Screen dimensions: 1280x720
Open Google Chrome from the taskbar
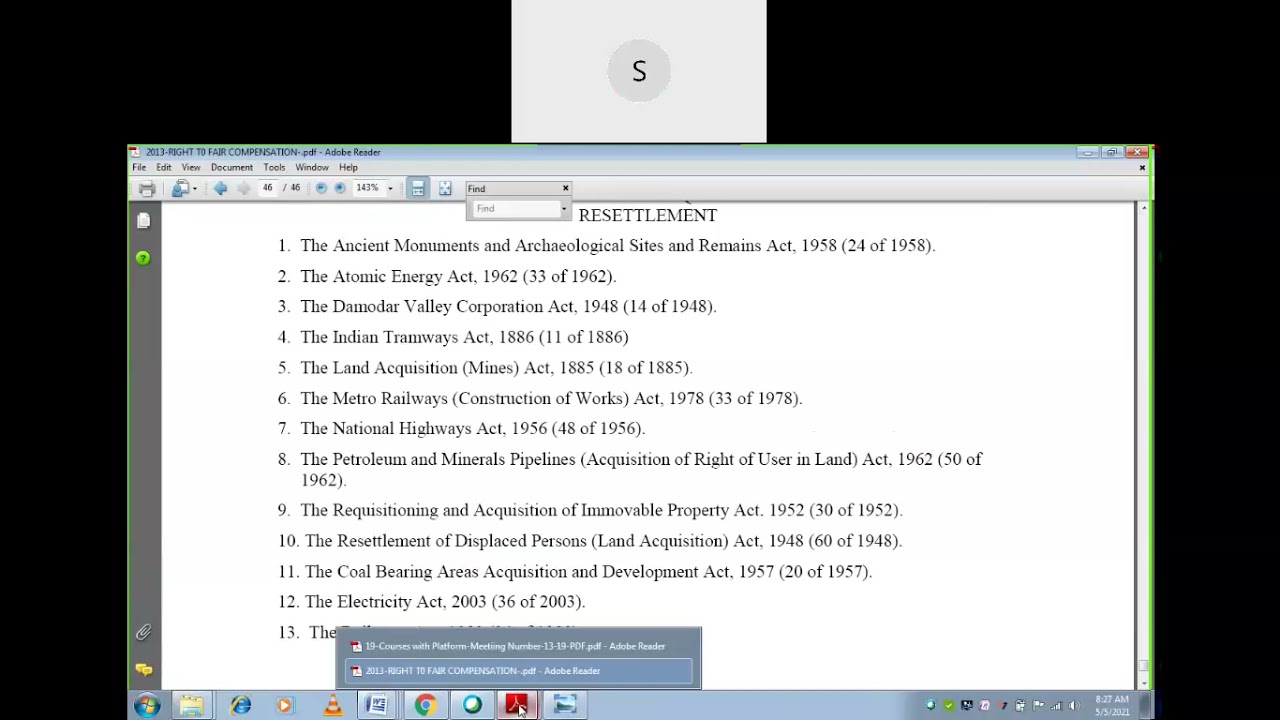pyautogui.click(x=425, y=706)
